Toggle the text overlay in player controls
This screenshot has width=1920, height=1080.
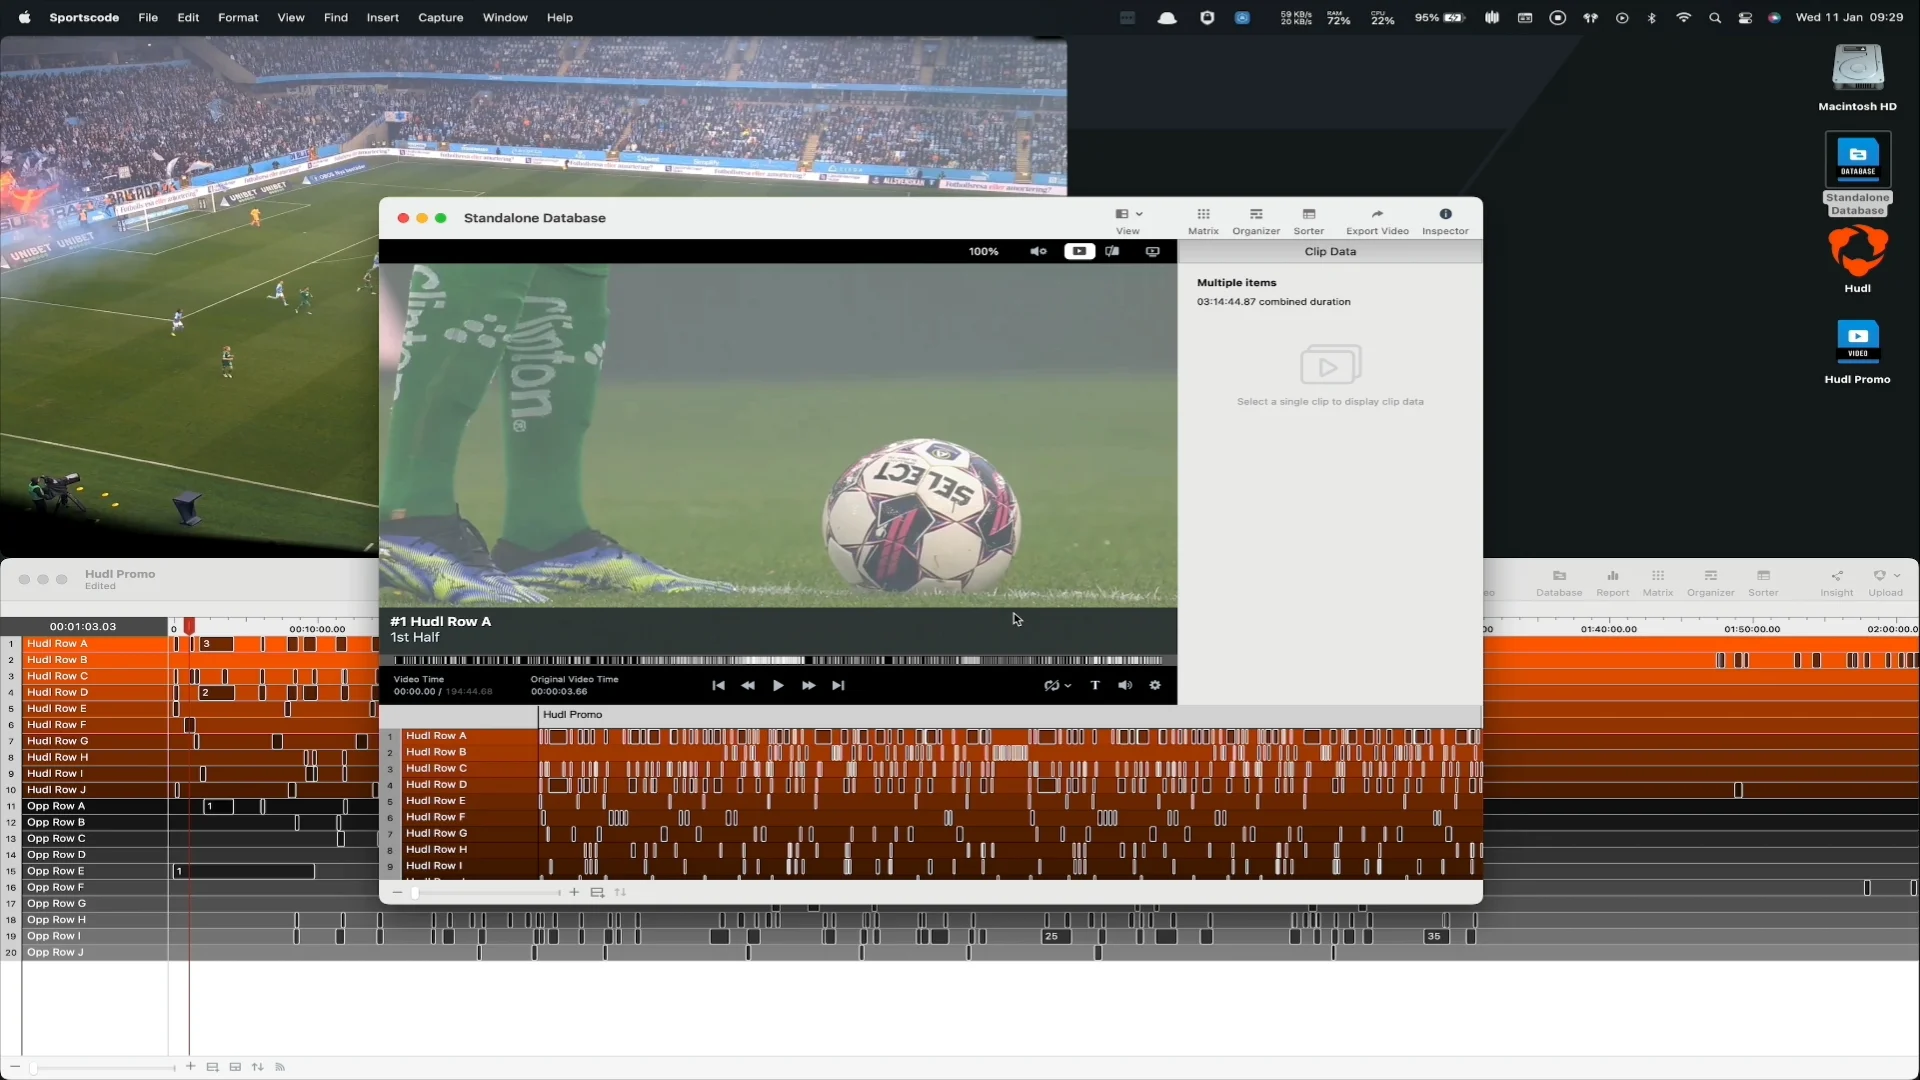point(1094,685)
